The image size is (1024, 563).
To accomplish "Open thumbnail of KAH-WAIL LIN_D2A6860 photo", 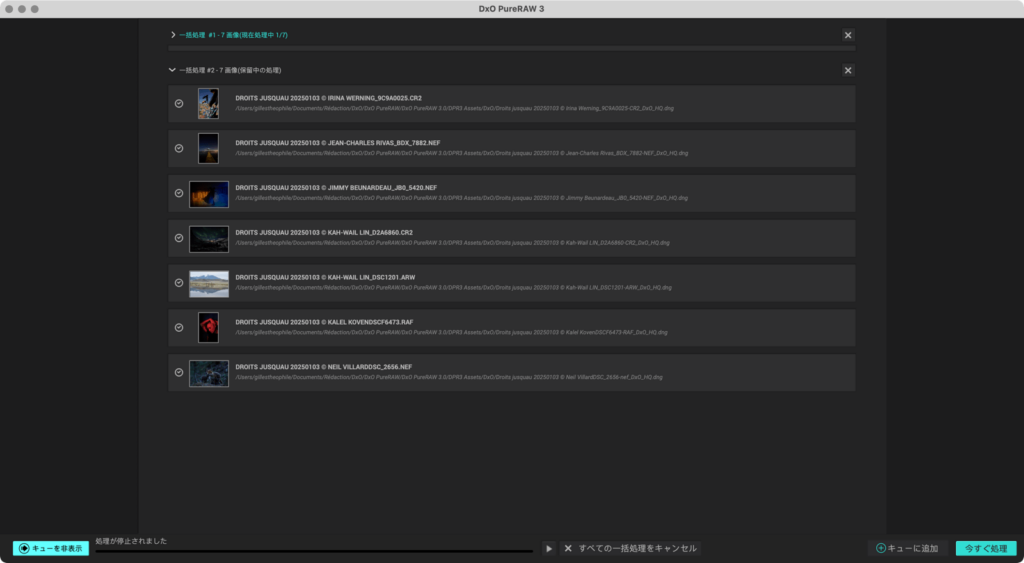I will (209, 239).
